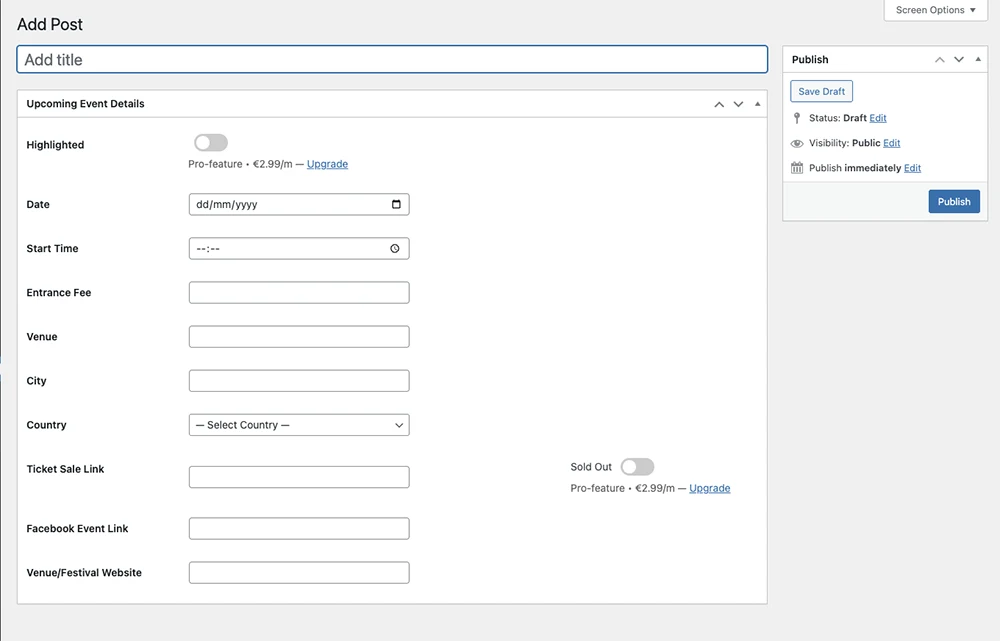1000x641 pixels.
Task: Collapse the Publish panel
Action: (x=978, y=60)
